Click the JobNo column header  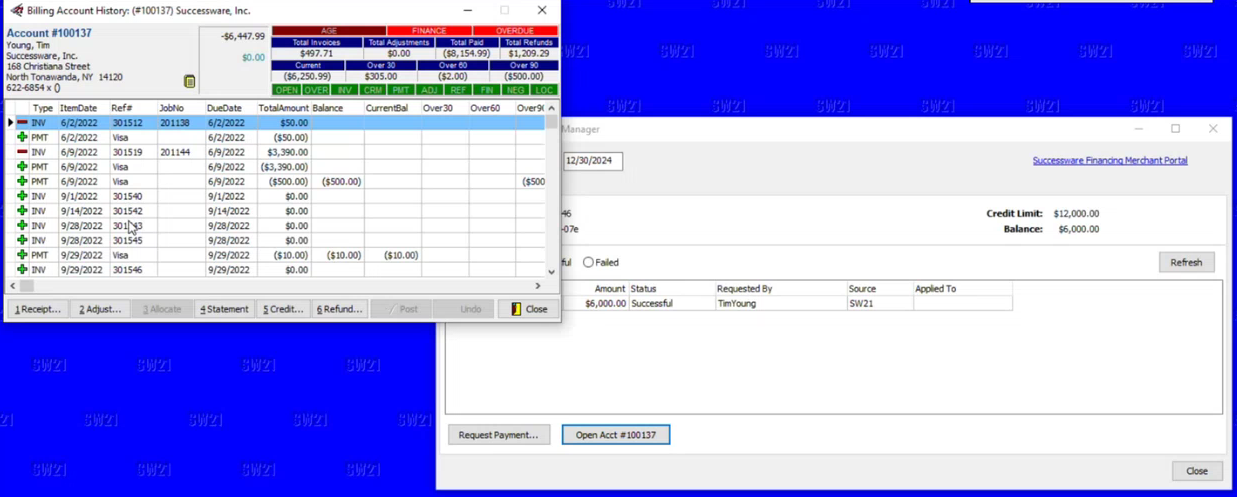(x=180, y=108)
